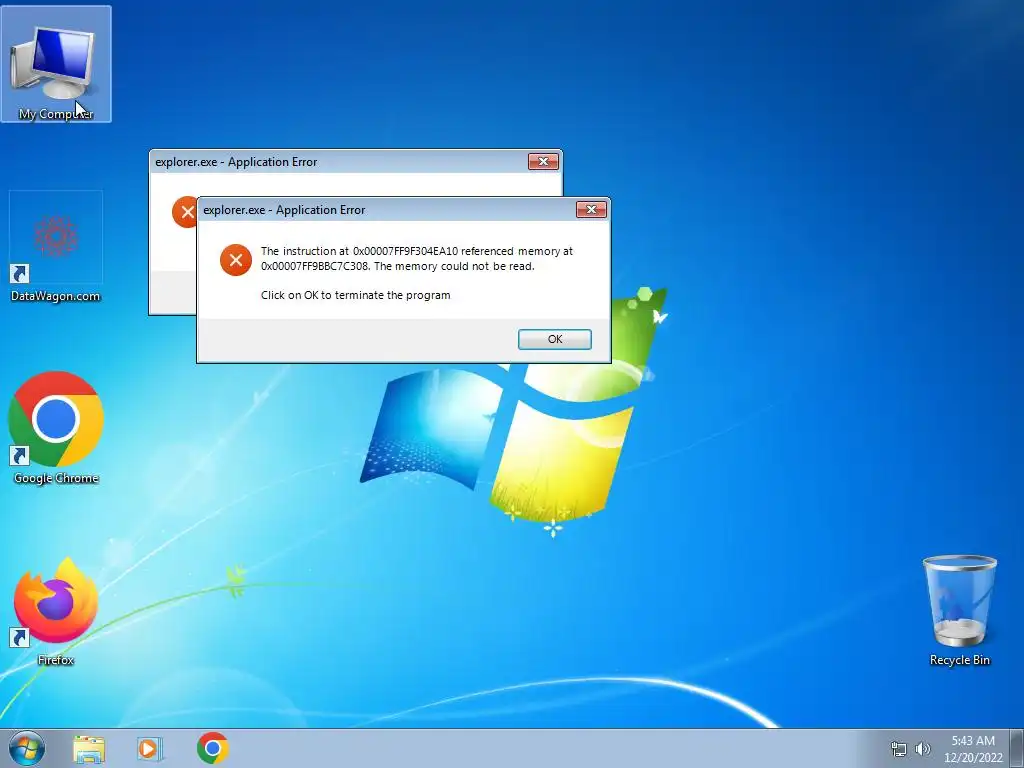Open Windows Explorer from the taskbar
This screenshot has width=1024, height=768.
[89, 748]
